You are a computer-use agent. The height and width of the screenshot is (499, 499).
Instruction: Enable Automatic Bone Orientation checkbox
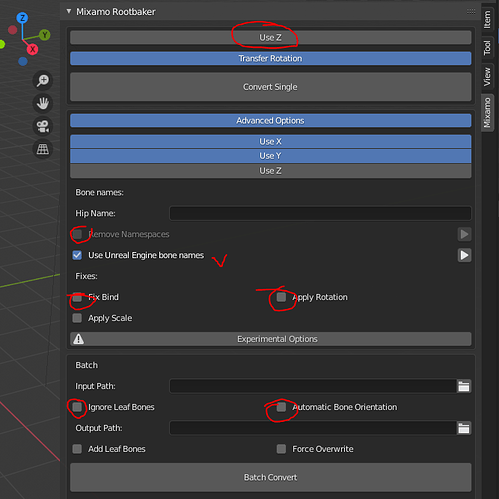point(281,407)
